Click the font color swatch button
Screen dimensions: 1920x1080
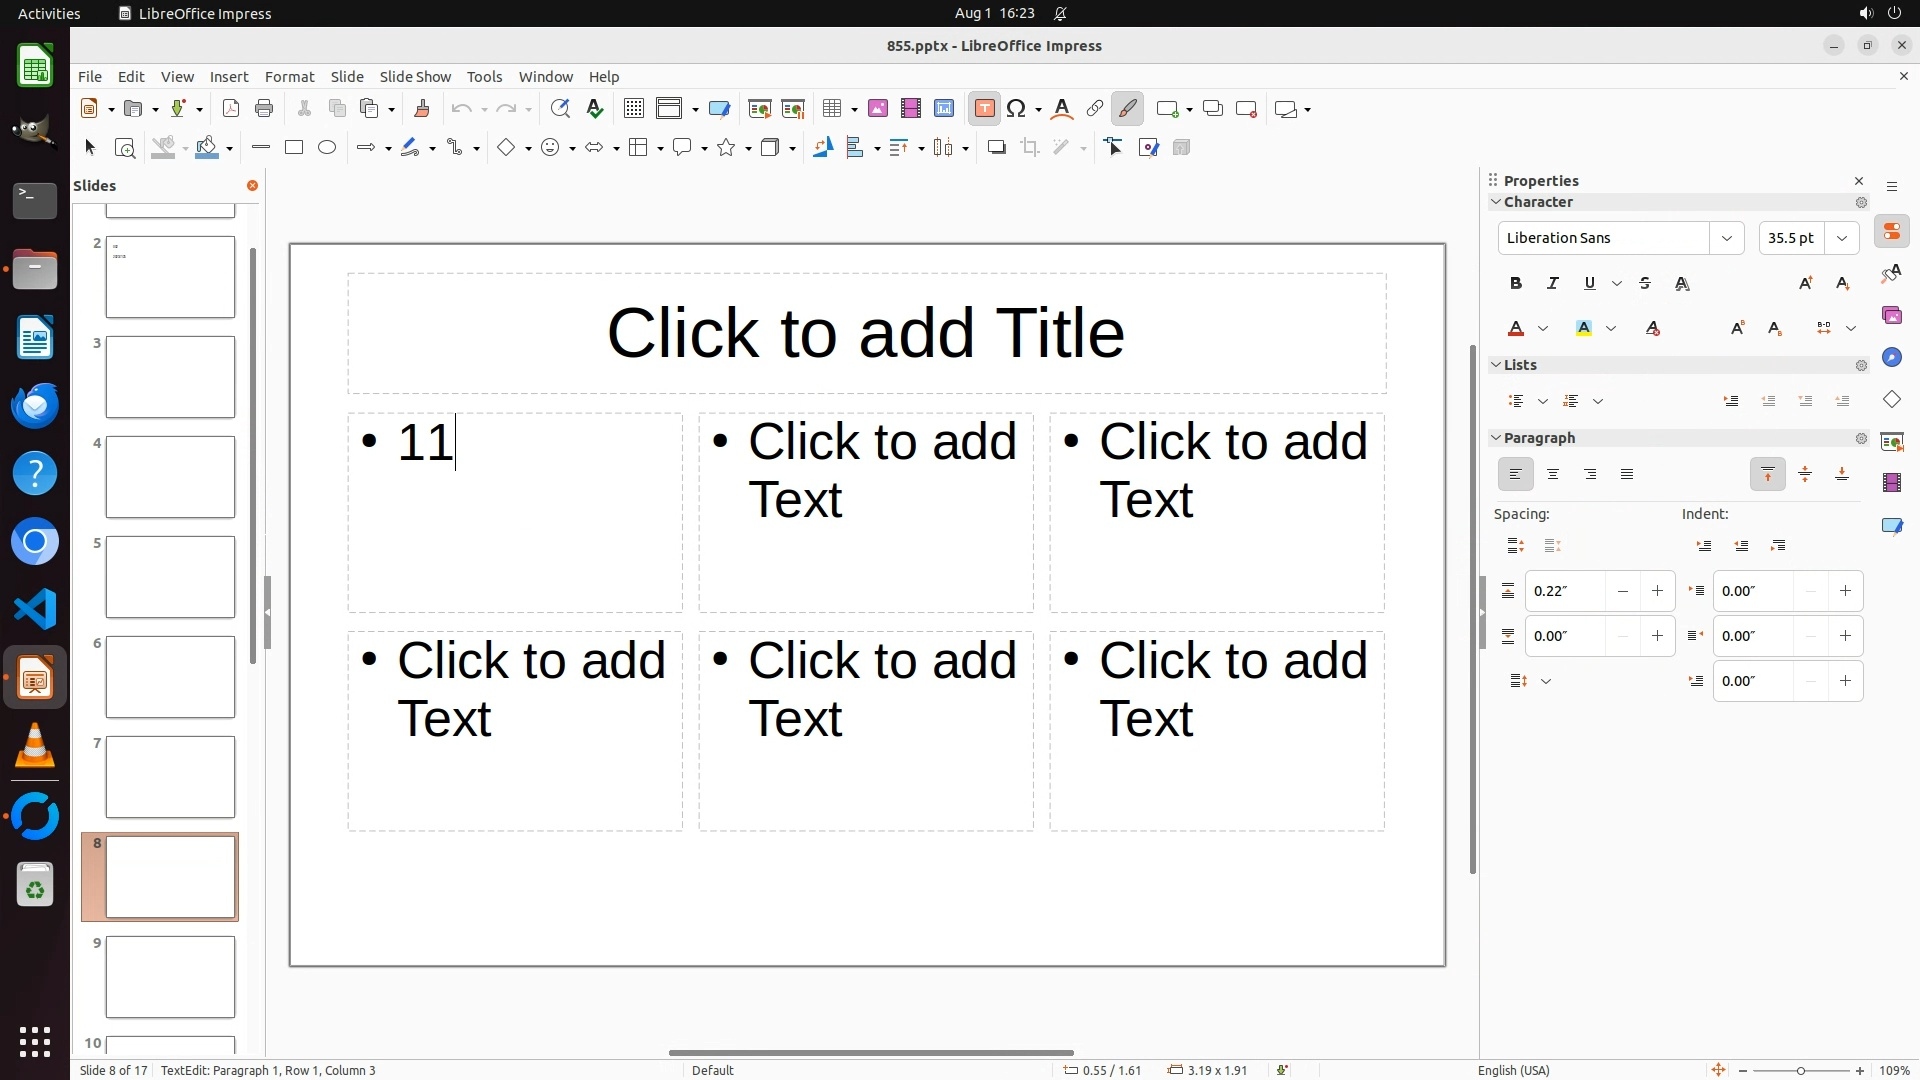pyautogui.click(x=1516, y=329)
